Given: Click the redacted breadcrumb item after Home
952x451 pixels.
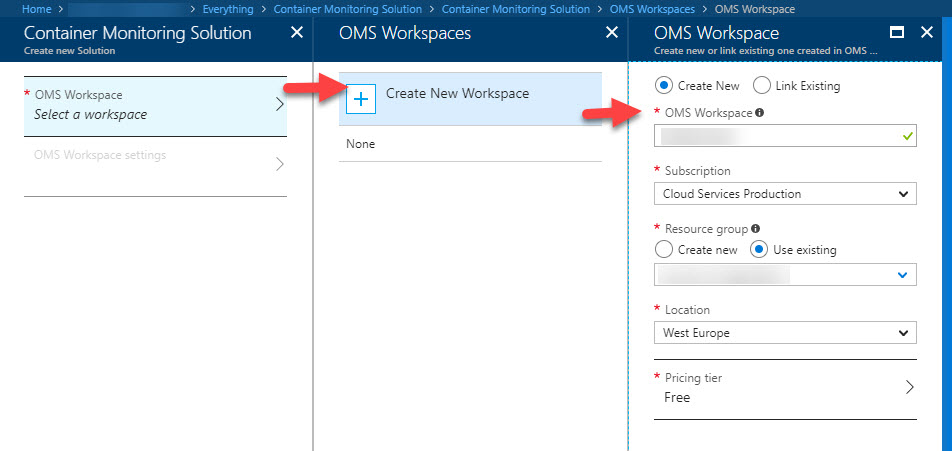Looking at the screenshot, I should point(127,9).
